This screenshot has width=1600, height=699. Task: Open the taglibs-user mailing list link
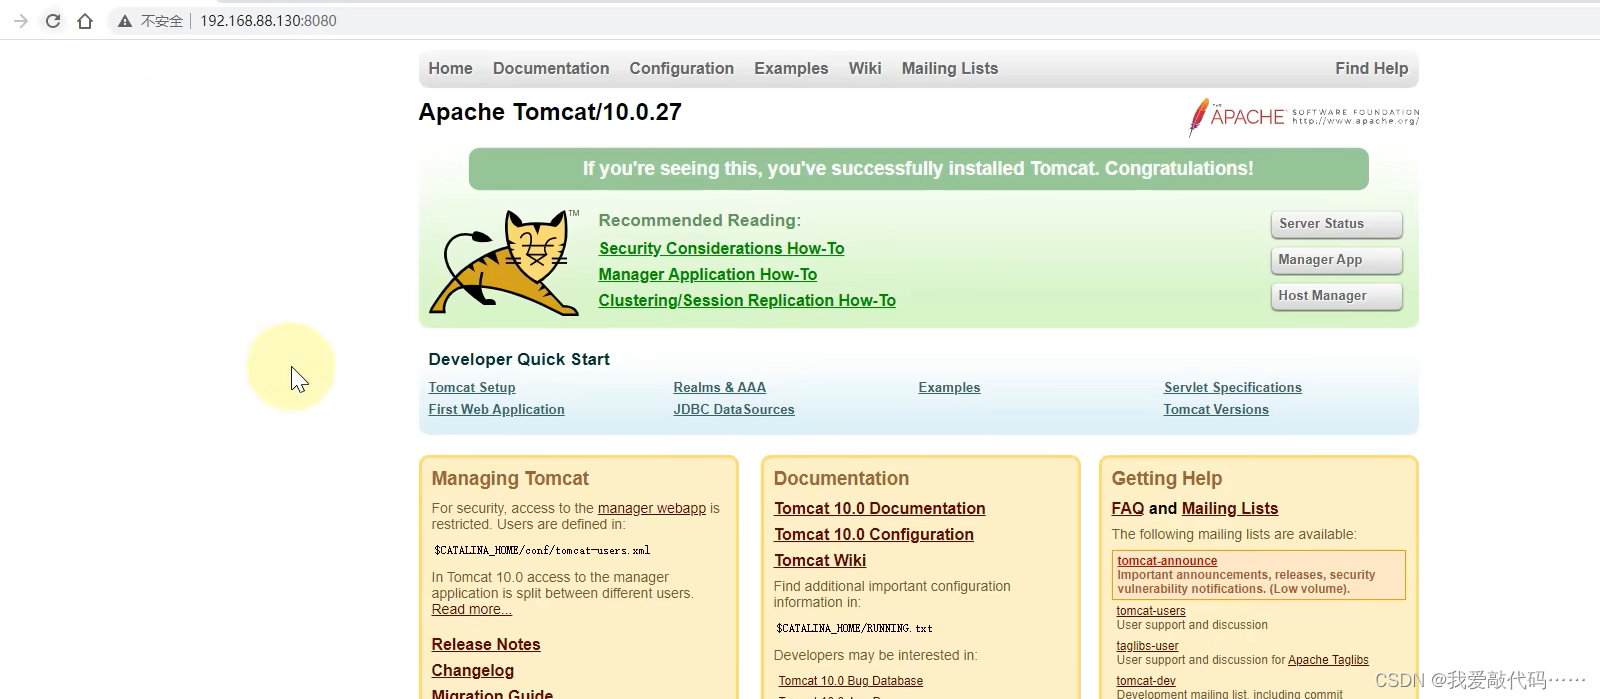(1147, 646)
